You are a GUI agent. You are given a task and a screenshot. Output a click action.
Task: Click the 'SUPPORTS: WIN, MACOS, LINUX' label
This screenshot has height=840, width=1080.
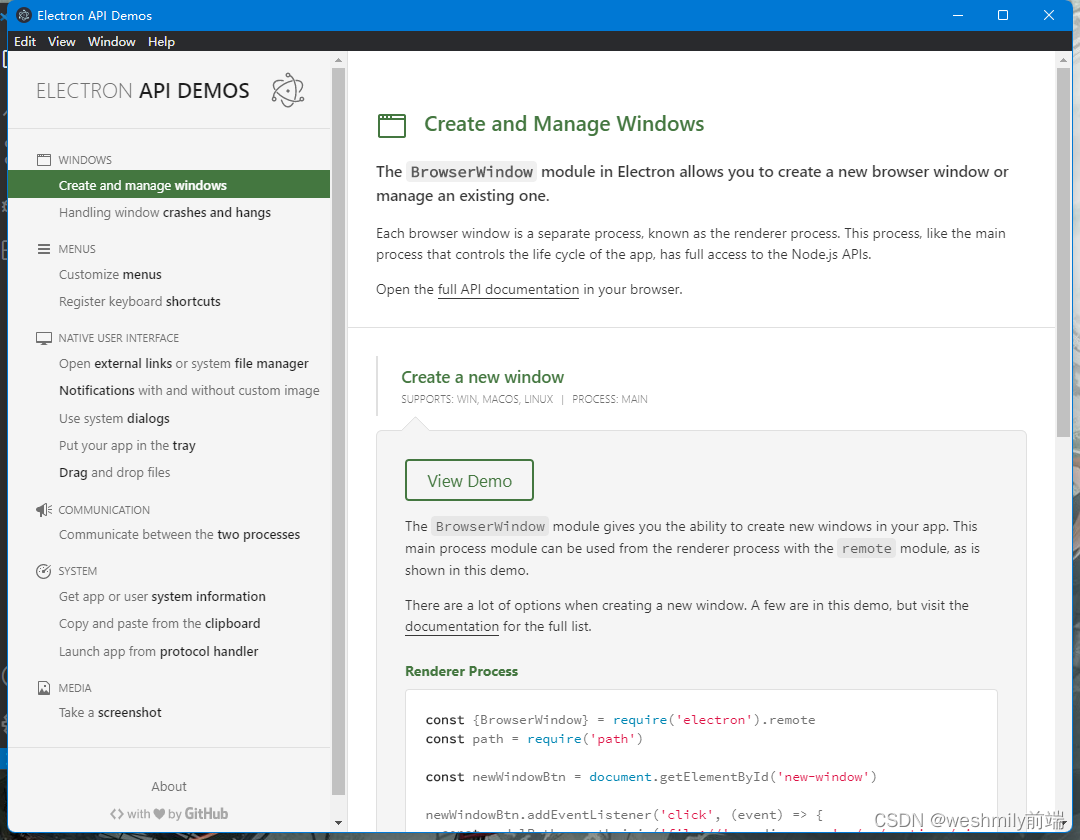pyautogui.click(x=477, y=399)
